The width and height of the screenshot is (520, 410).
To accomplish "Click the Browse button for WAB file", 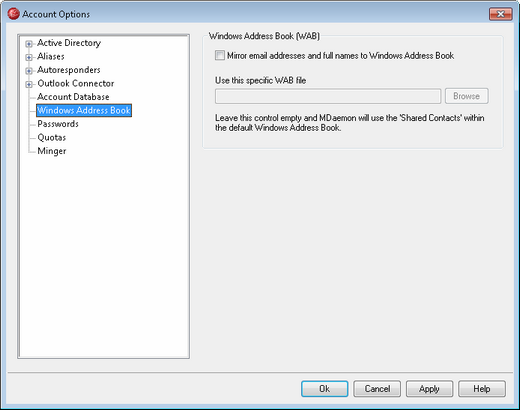I will click(466, 96).
